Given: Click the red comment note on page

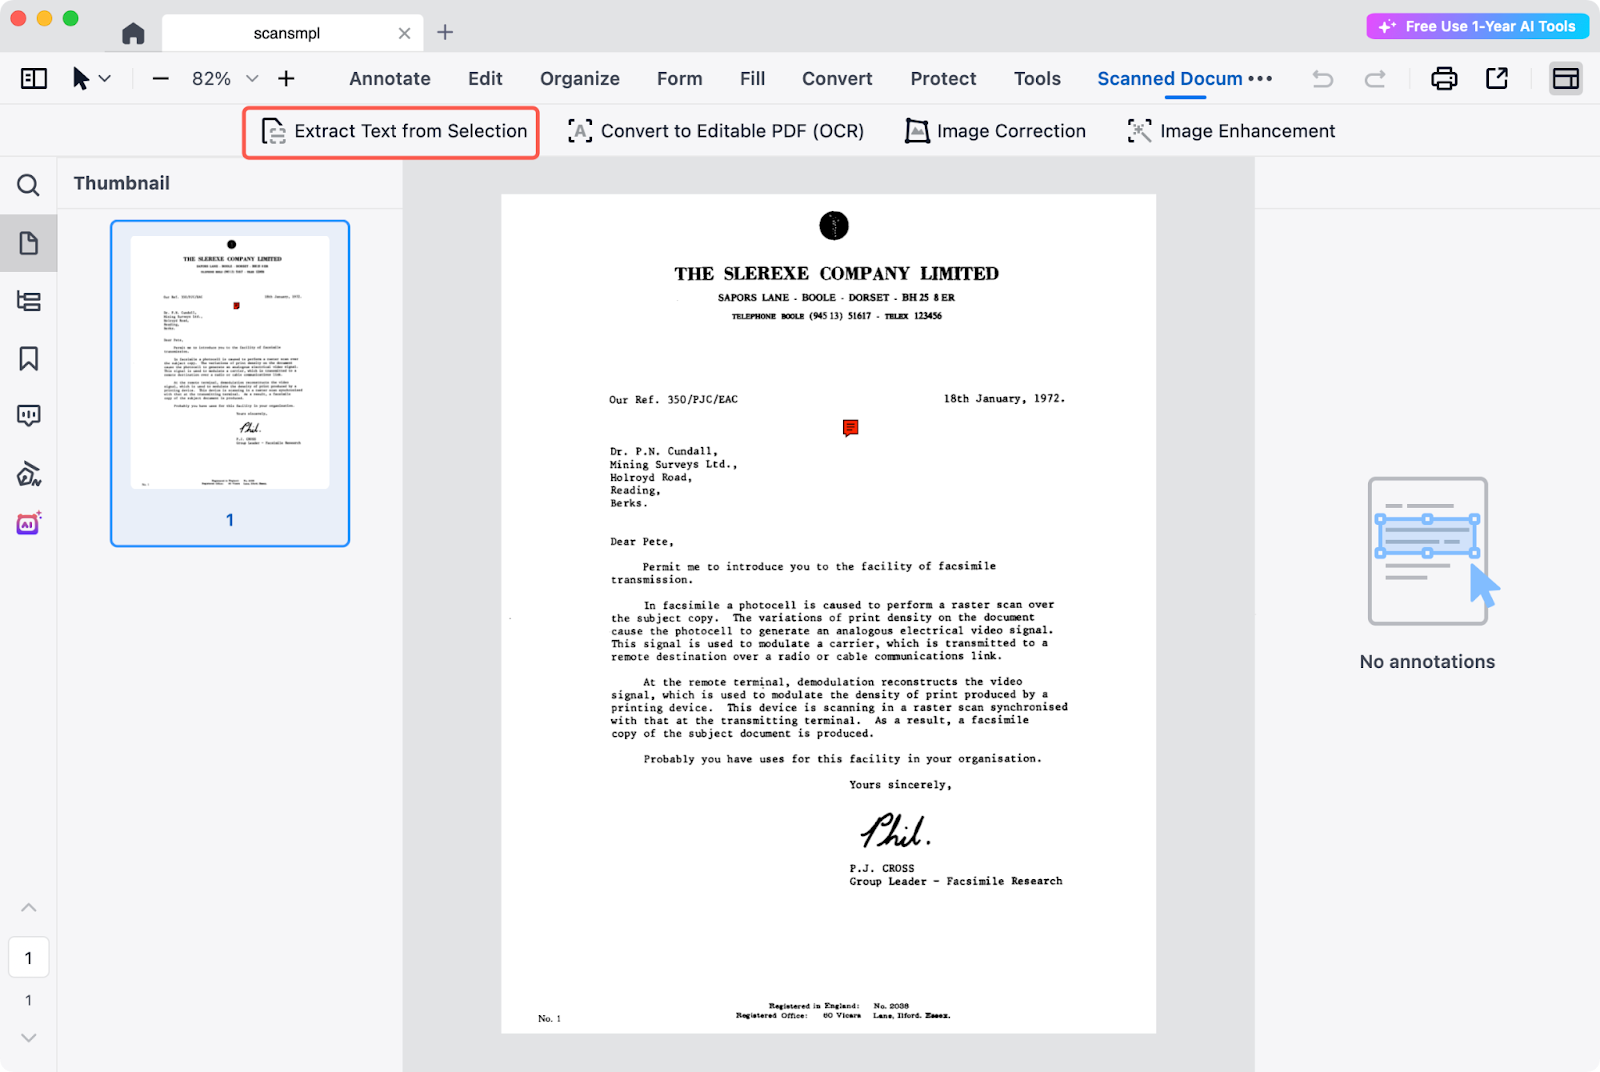Looking at the screenshot, I should tap(850, 428).
